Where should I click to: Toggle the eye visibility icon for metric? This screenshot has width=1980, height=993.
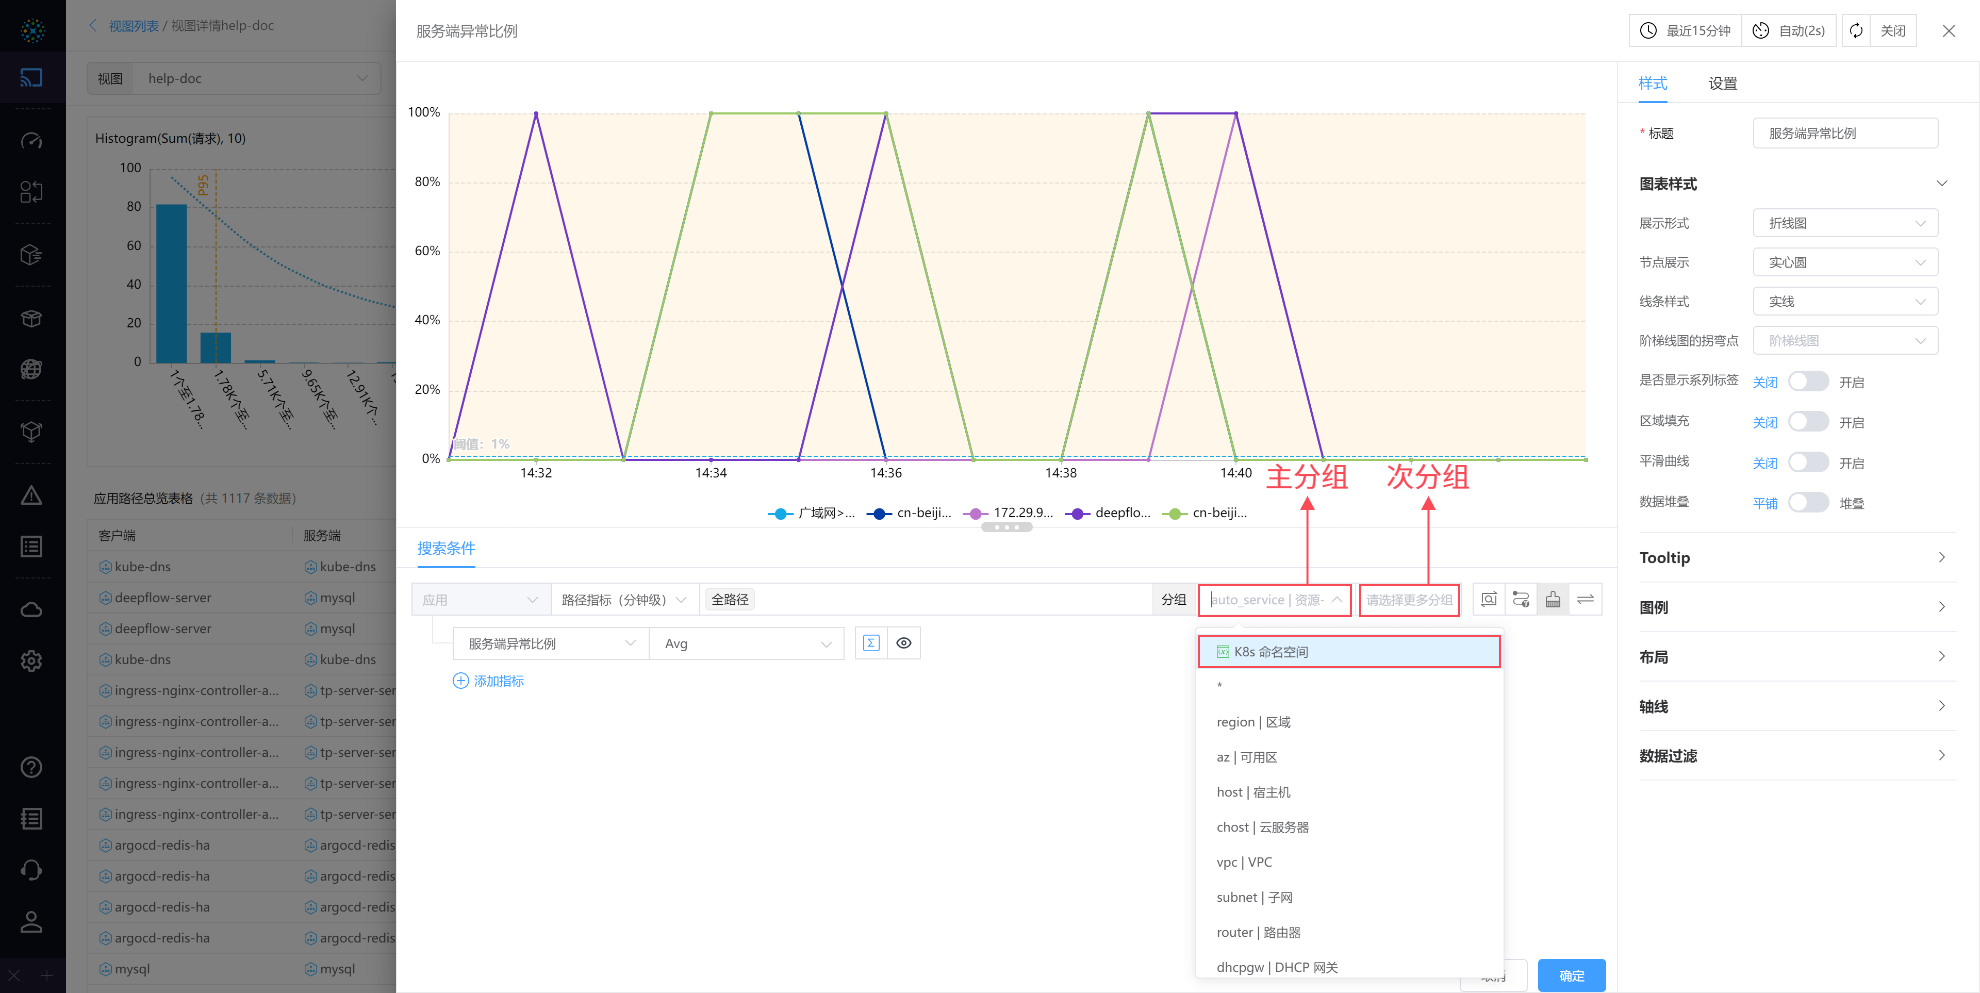pos(904,643)
